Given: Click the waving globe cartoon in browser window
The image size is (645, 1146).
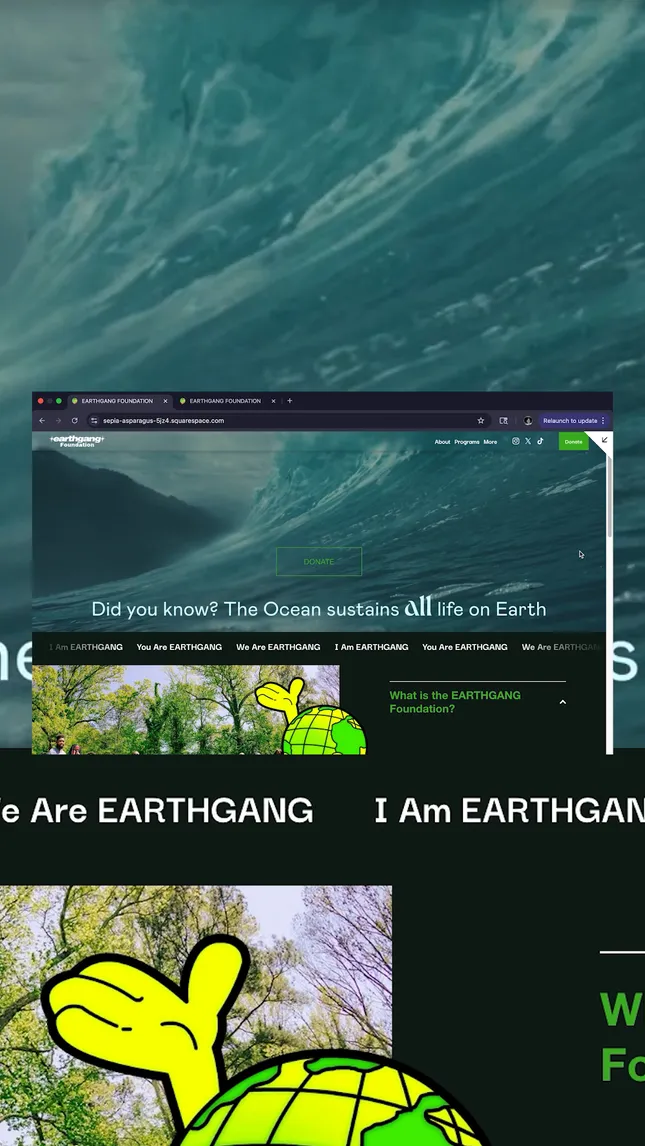Looking at the screenshot, I should click(313, 716).
